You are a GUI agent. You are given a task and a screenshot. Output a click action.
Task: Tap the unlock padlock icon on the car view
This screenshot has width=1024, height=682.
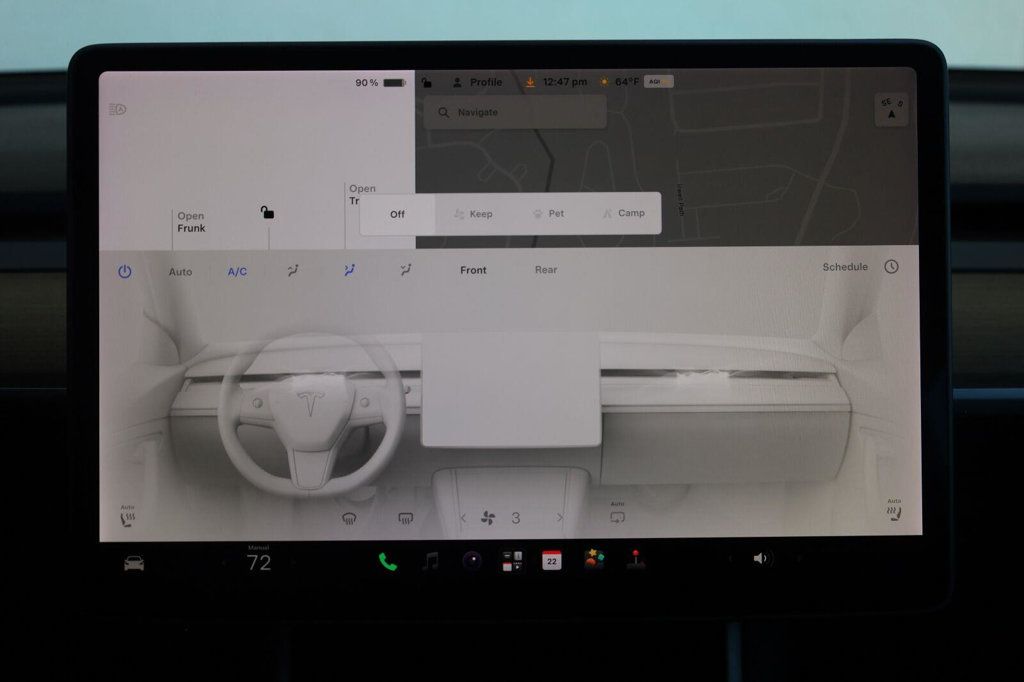coord(267,212)
